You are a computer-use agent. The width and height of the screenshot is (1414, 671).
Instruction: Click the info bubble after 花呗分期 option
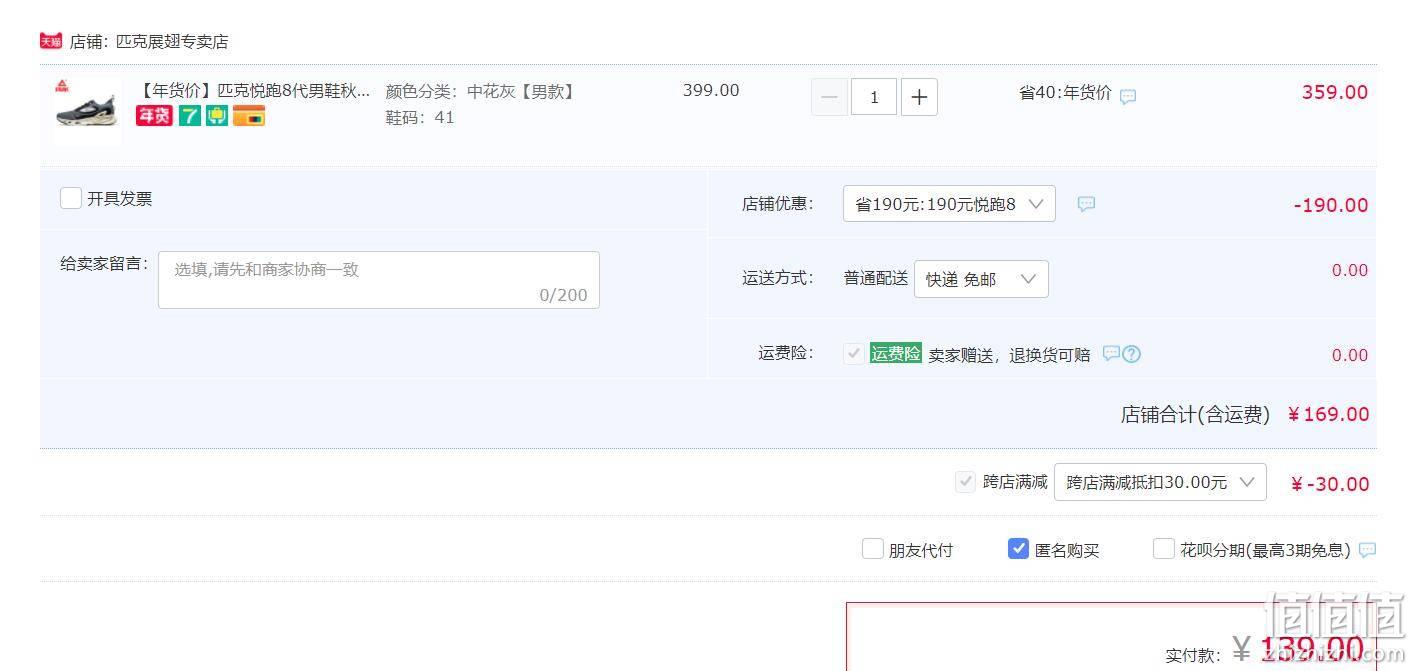tap(1368, 550)
